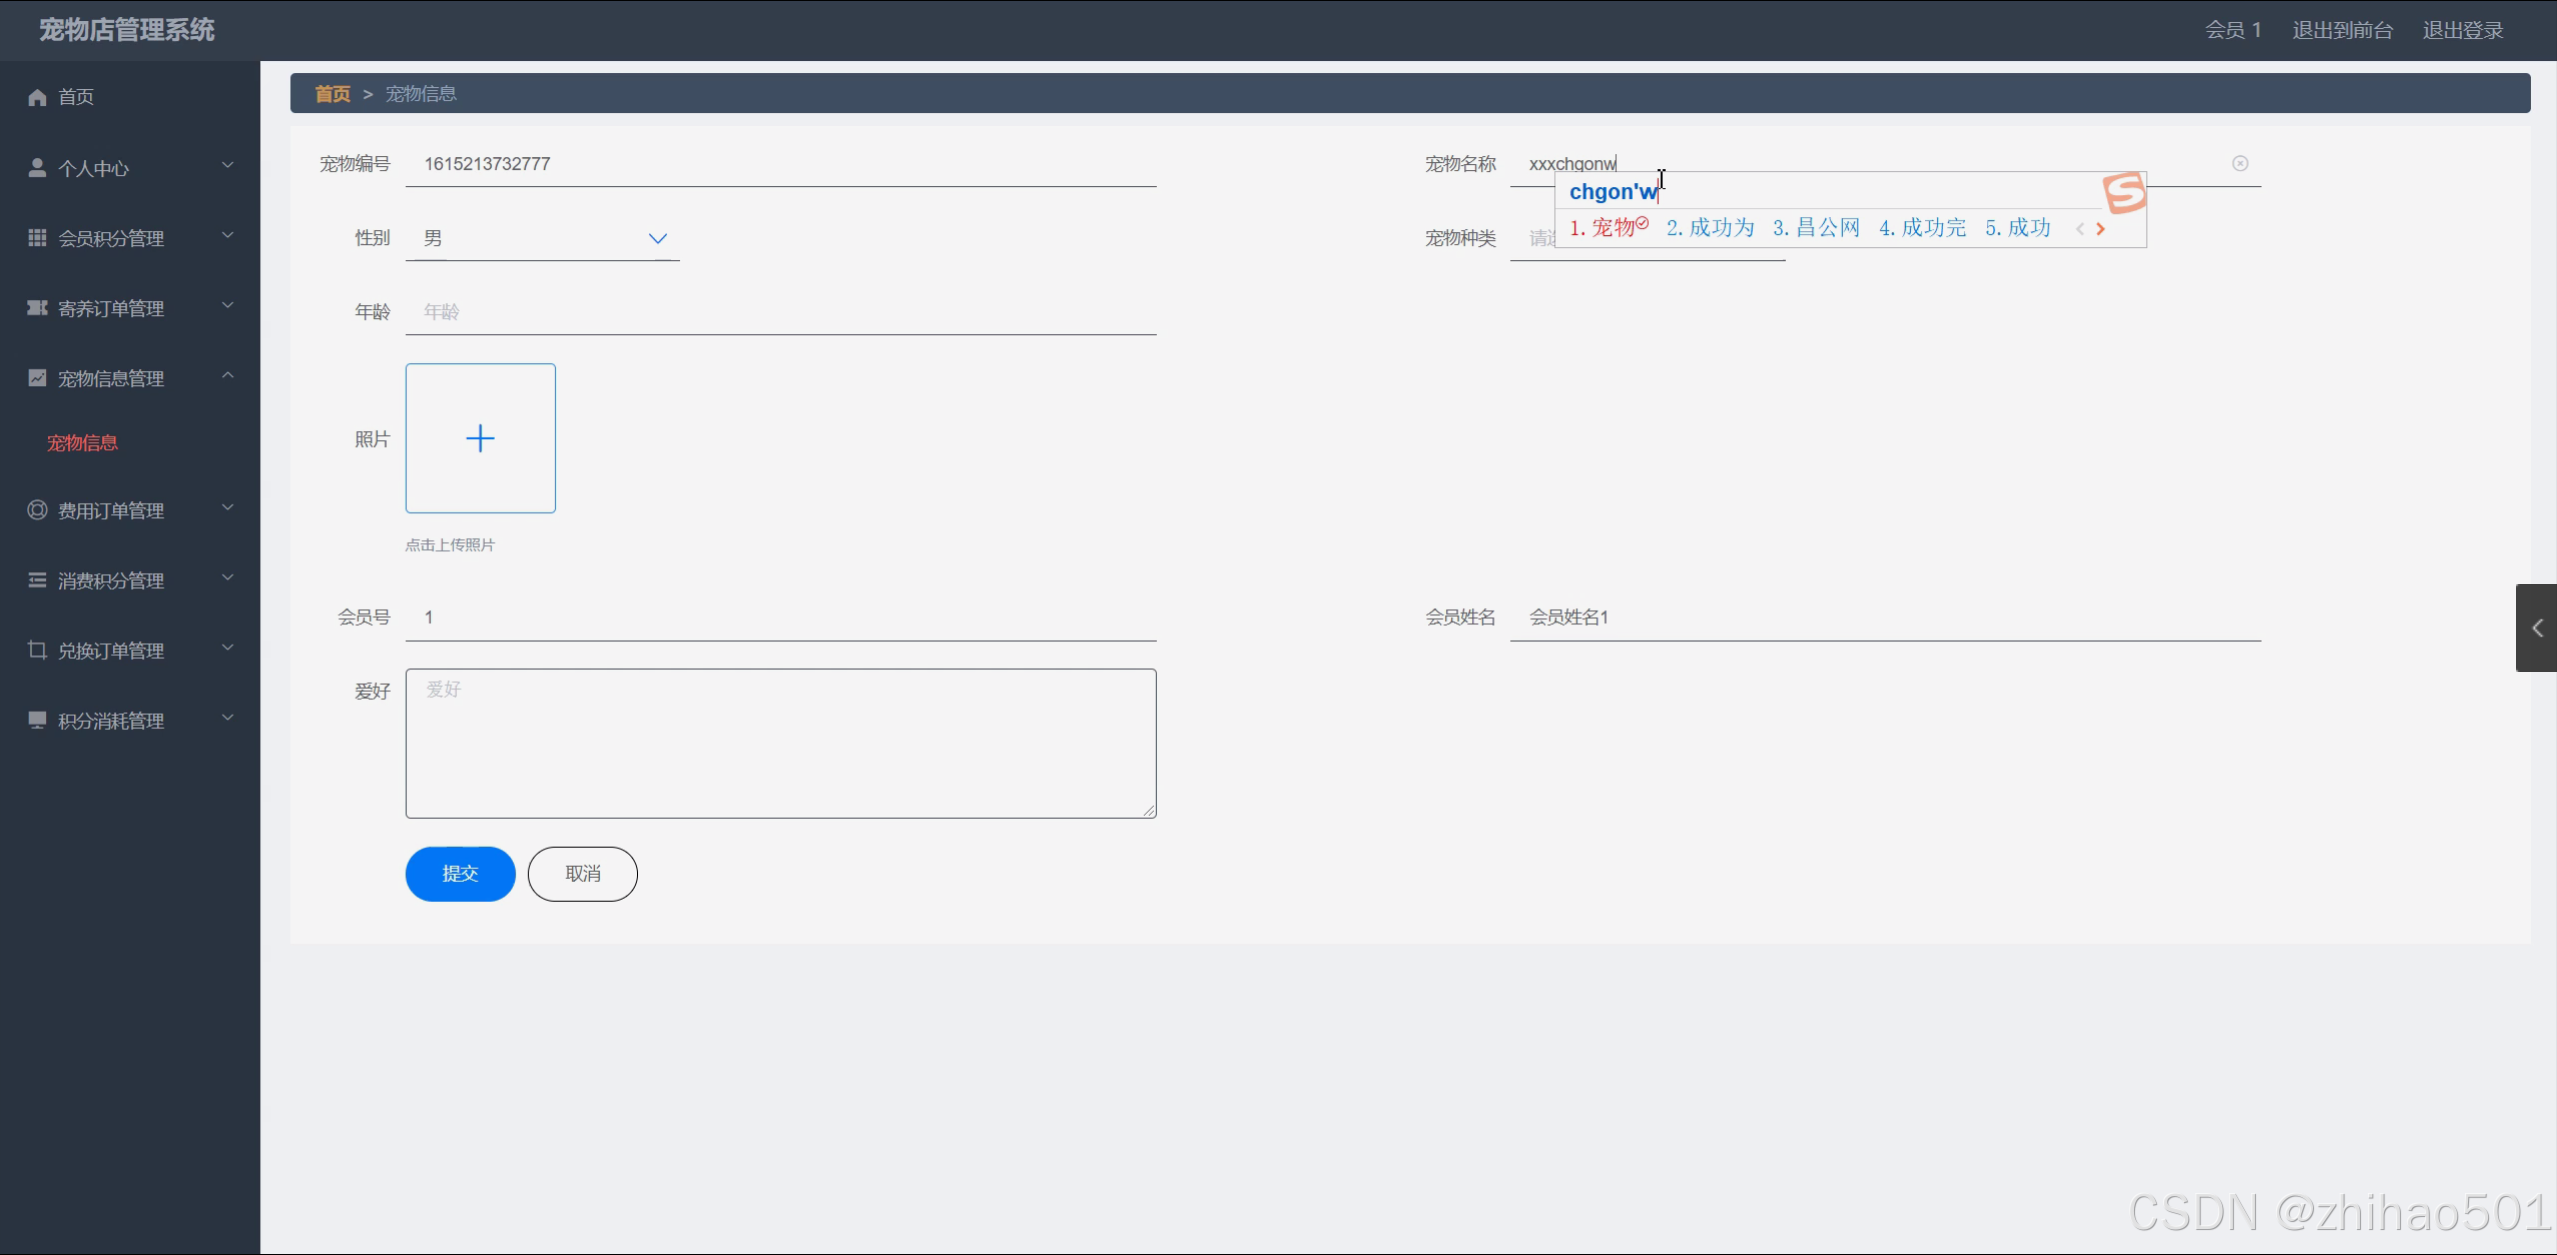The image size is (2557, 1255).
Task: Click 退出登录 in the top bar
Action: pos(2462,30)
